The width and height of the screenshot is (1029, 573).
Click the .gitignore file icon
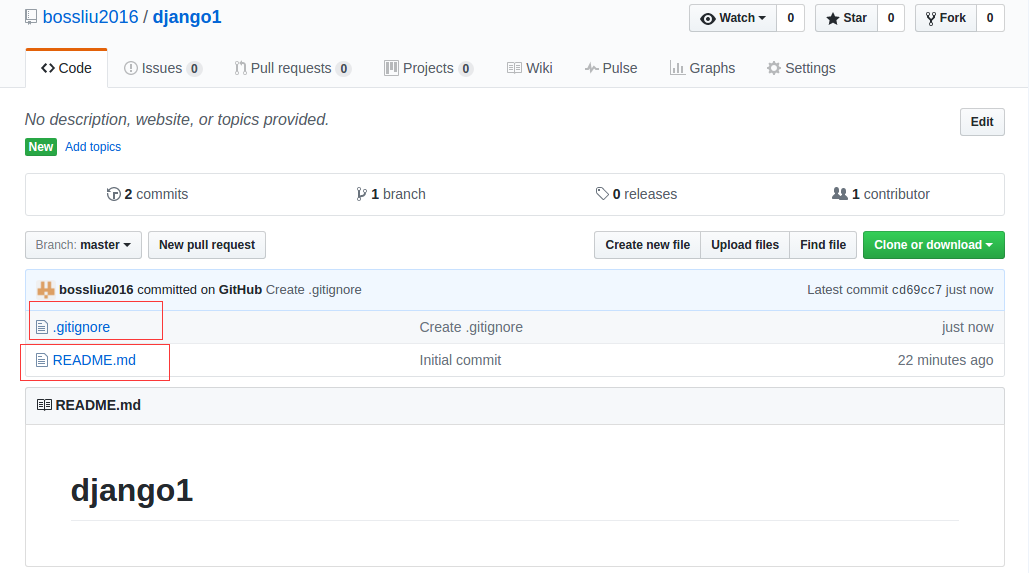coord(42,327)
